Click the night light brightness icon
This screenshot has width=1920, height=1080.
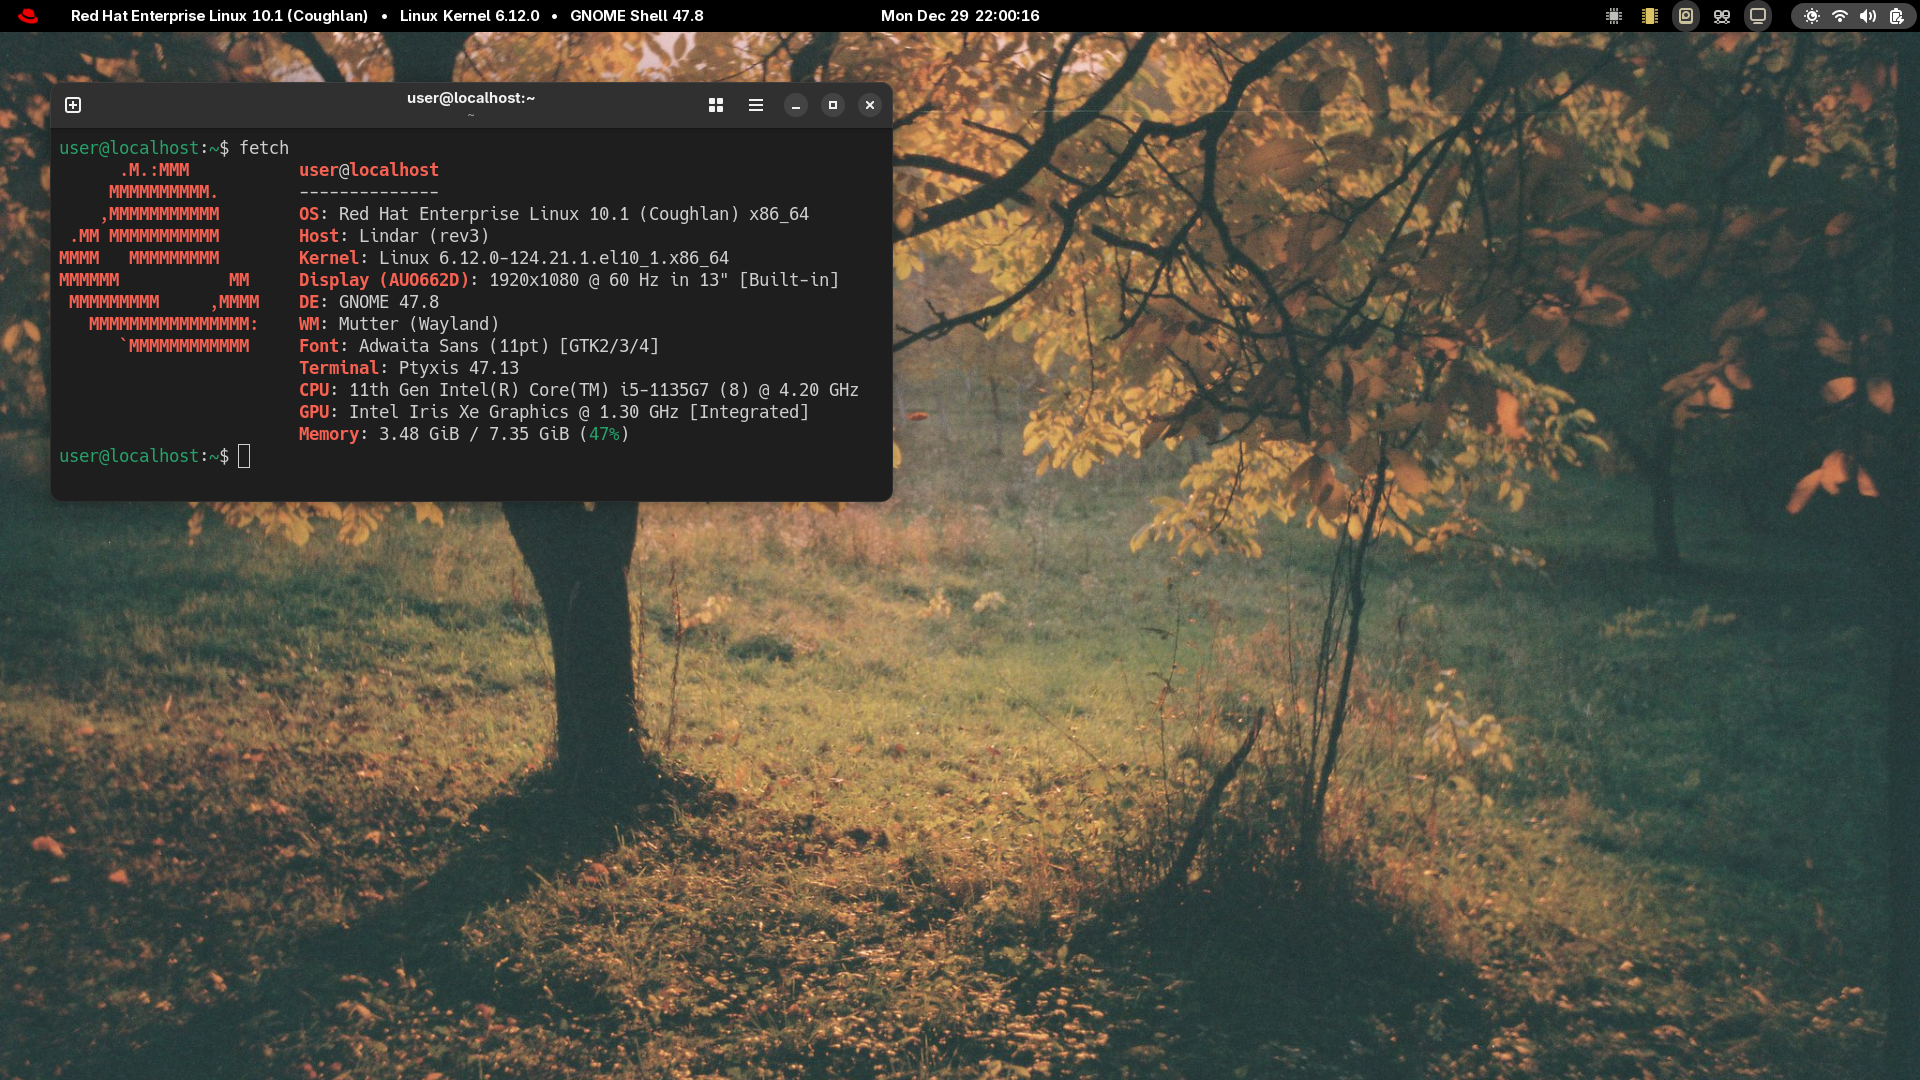tap(1812, 16)
